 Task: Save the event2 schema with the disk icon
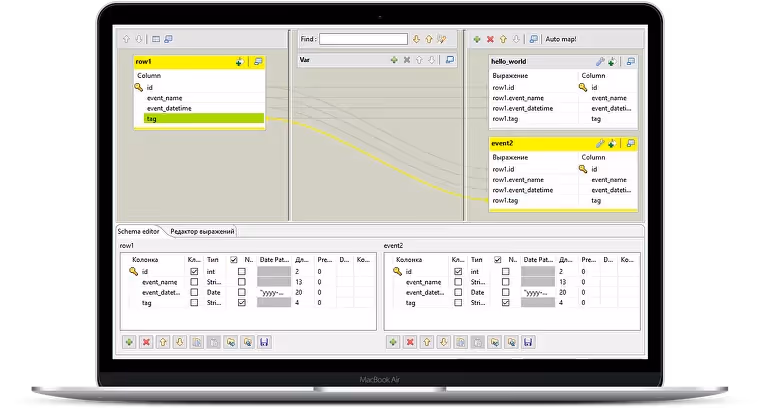pos(528,342)
